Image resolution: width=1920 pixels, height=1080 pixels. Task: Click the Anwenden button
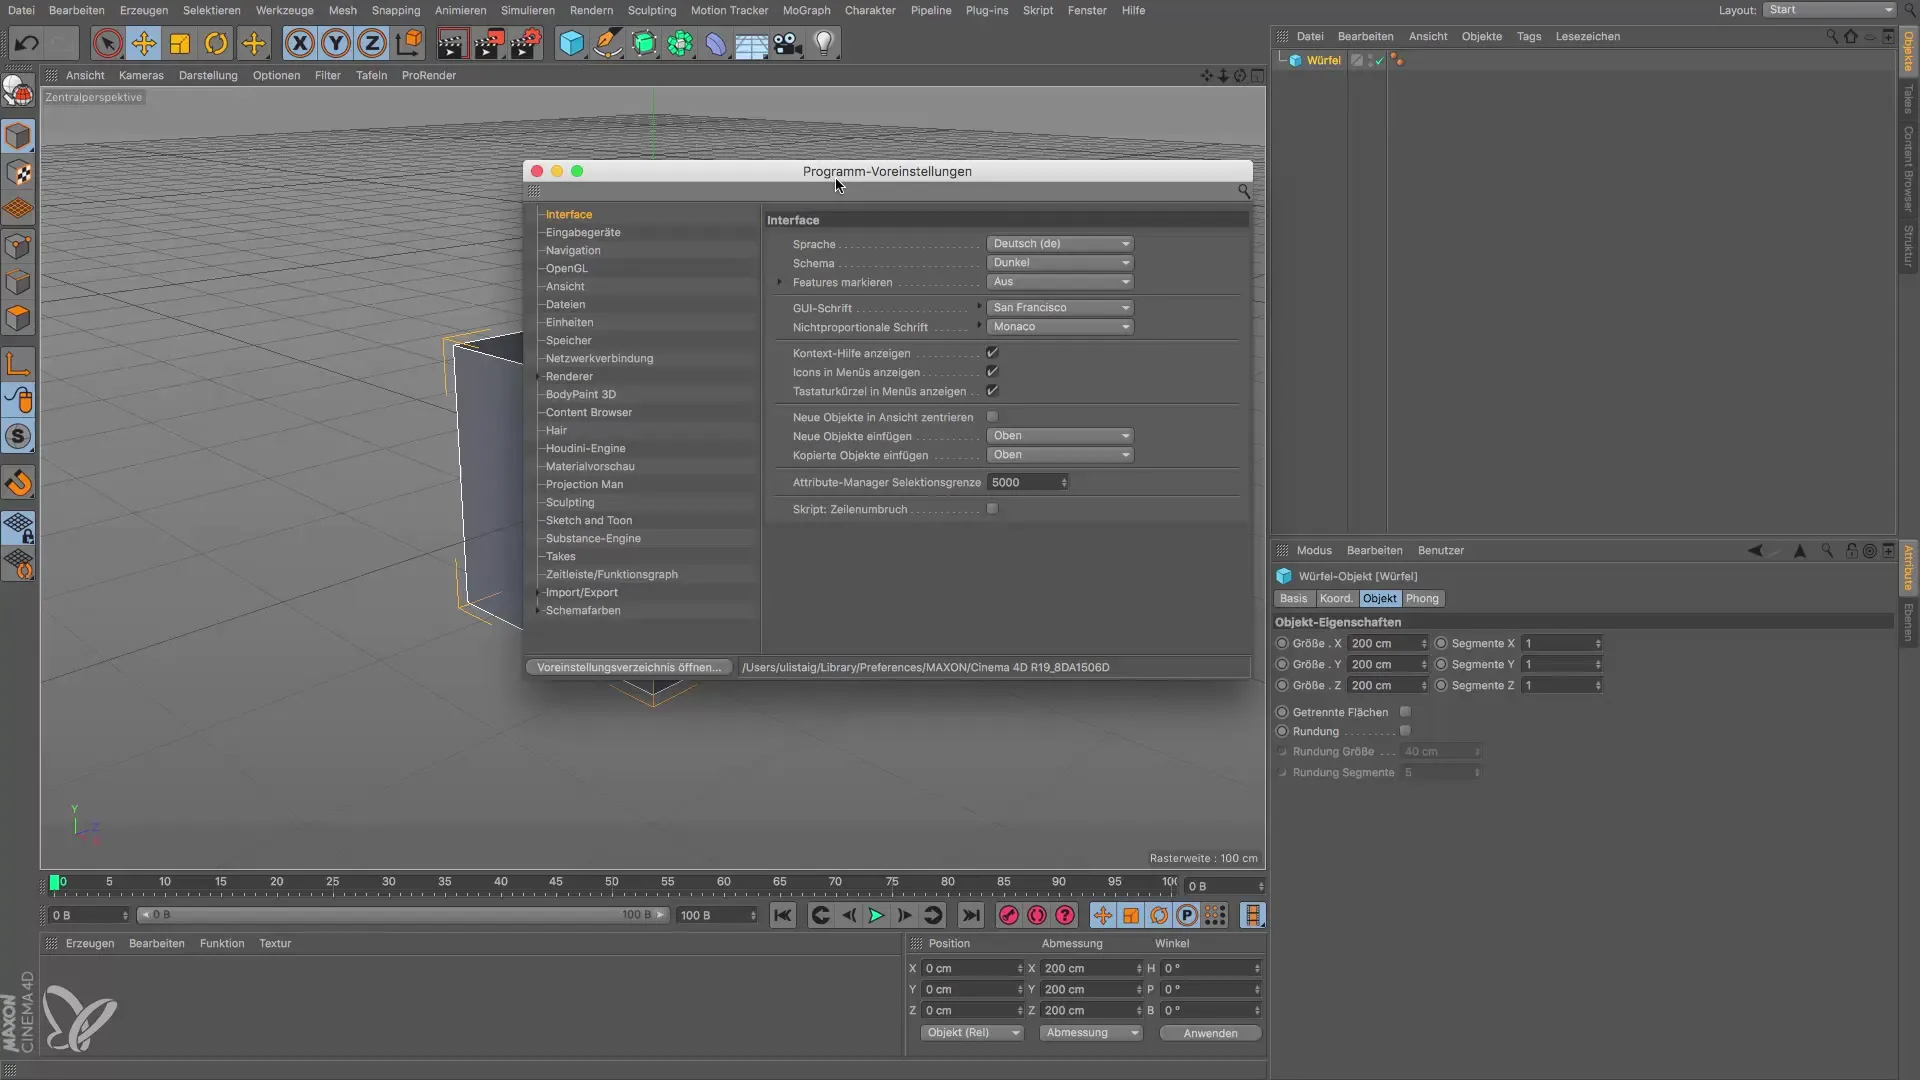[1210, 1033]
